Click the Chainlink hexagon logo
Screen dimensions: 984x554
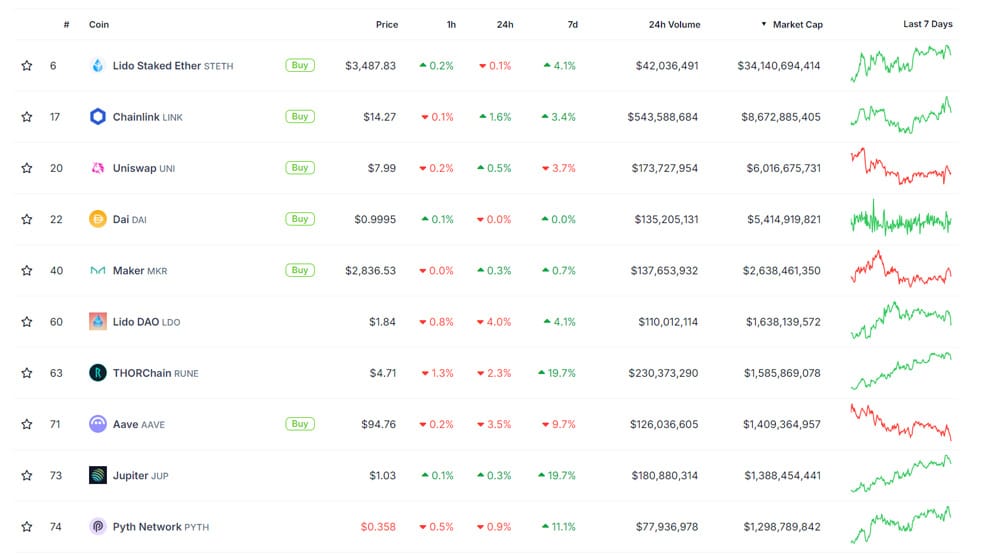97,117
